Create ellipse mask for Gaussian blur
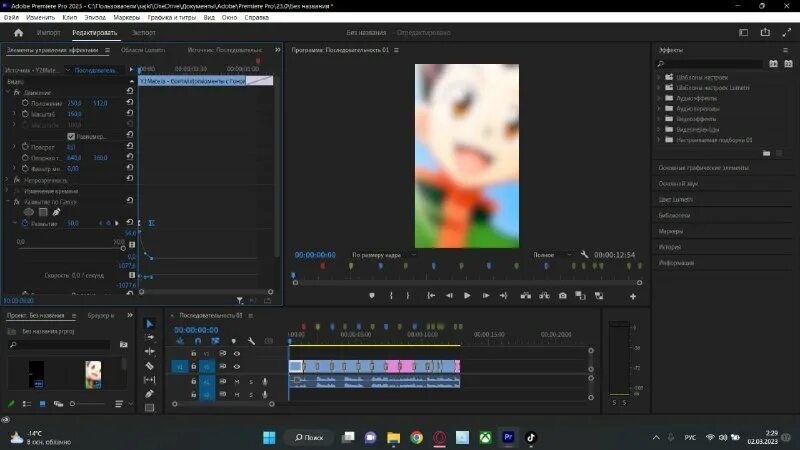800x450 pixels. coord(29,212)
